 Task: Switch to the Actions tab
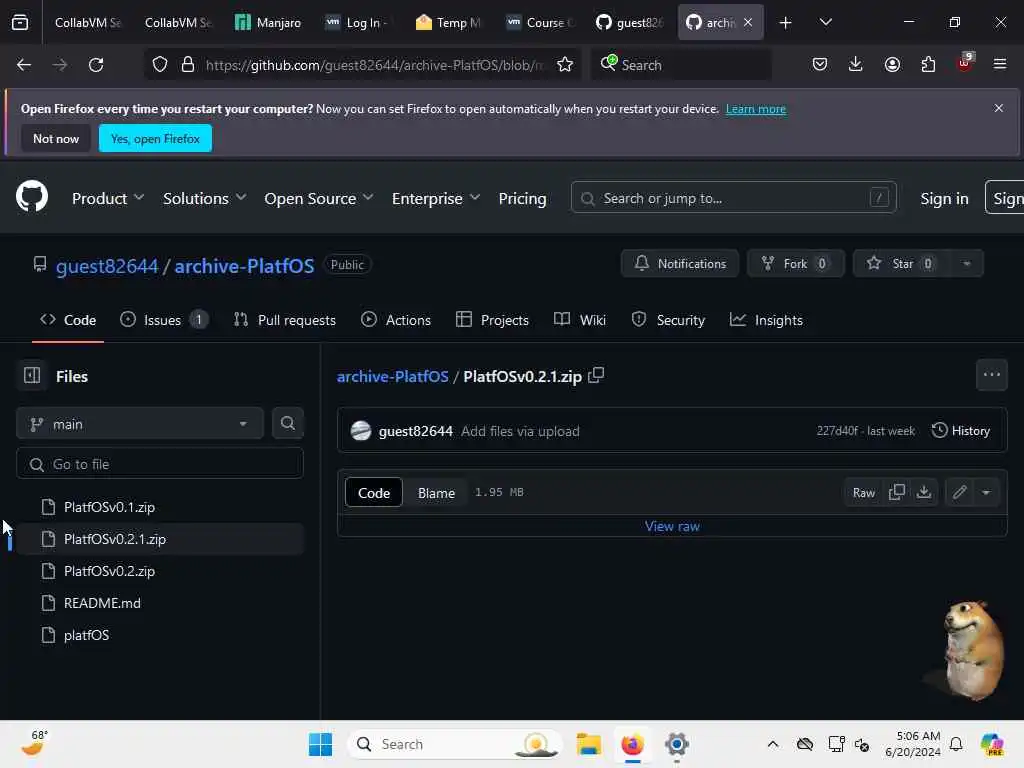click(x=396, y=320)
